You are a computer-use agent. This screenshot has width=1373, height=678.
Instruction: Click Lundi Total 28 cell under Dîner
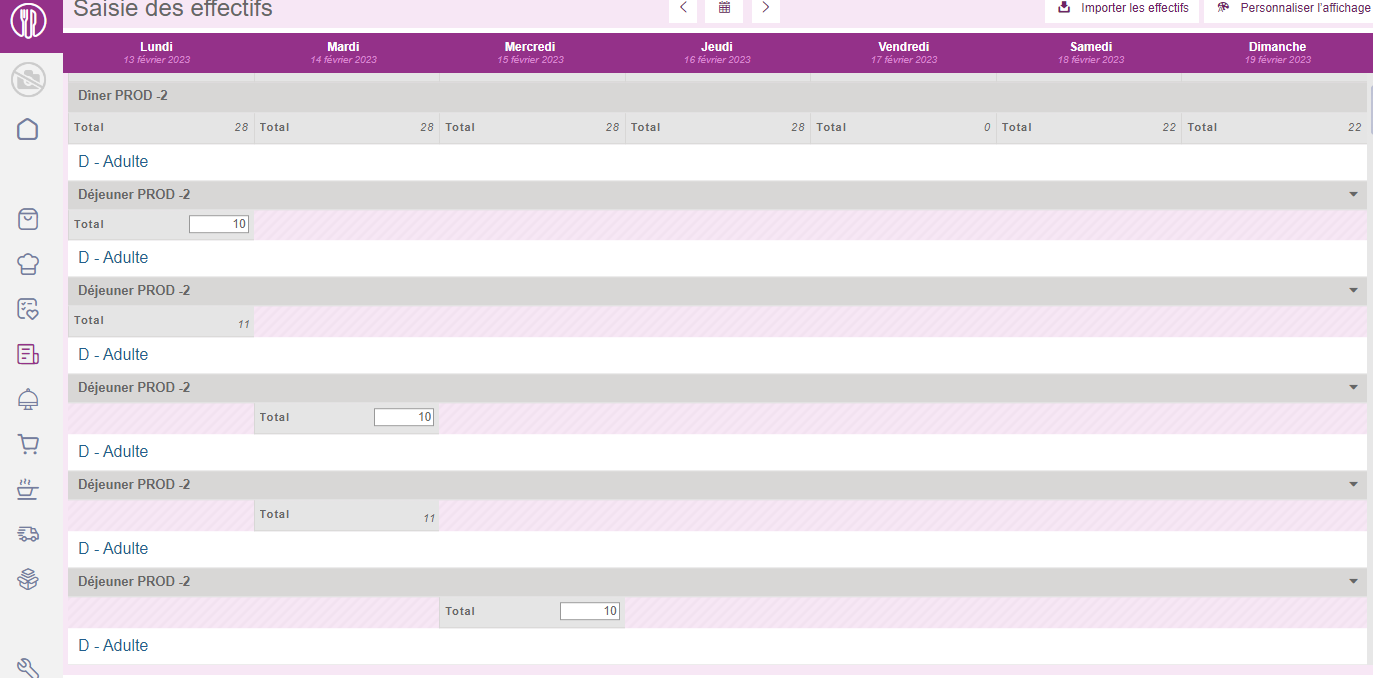pyautogui.click(x=161, y=127)
